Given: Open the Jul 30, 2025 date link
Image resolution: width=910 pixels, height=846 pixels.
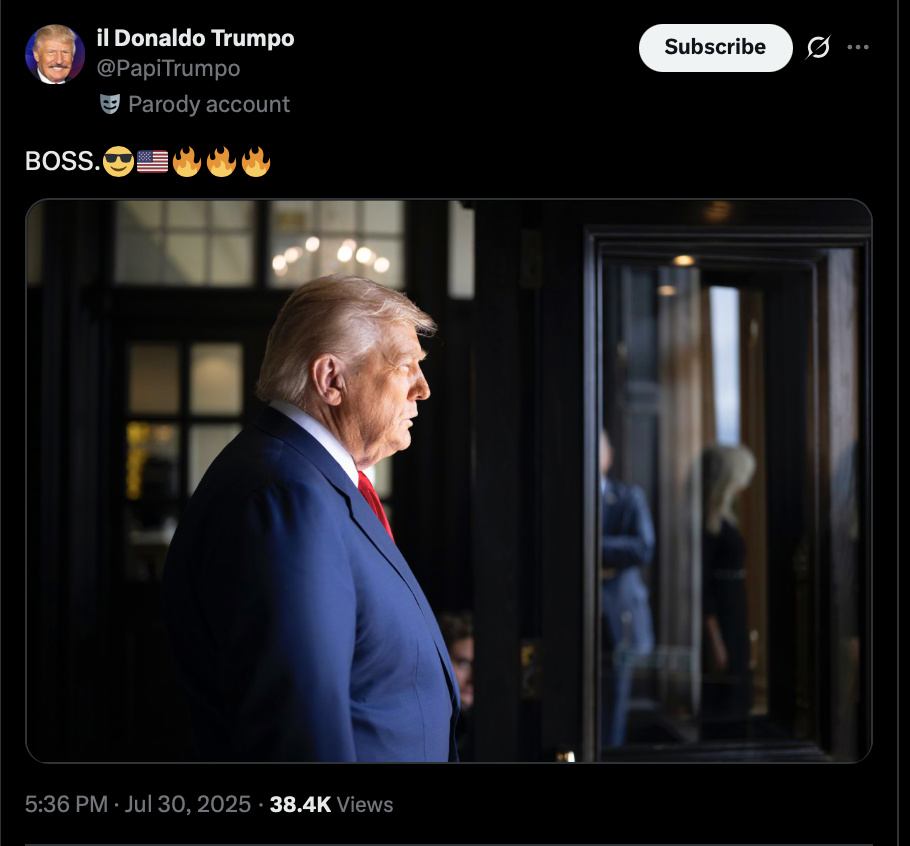Looking at the screenshot, I should tap(188, 804).
